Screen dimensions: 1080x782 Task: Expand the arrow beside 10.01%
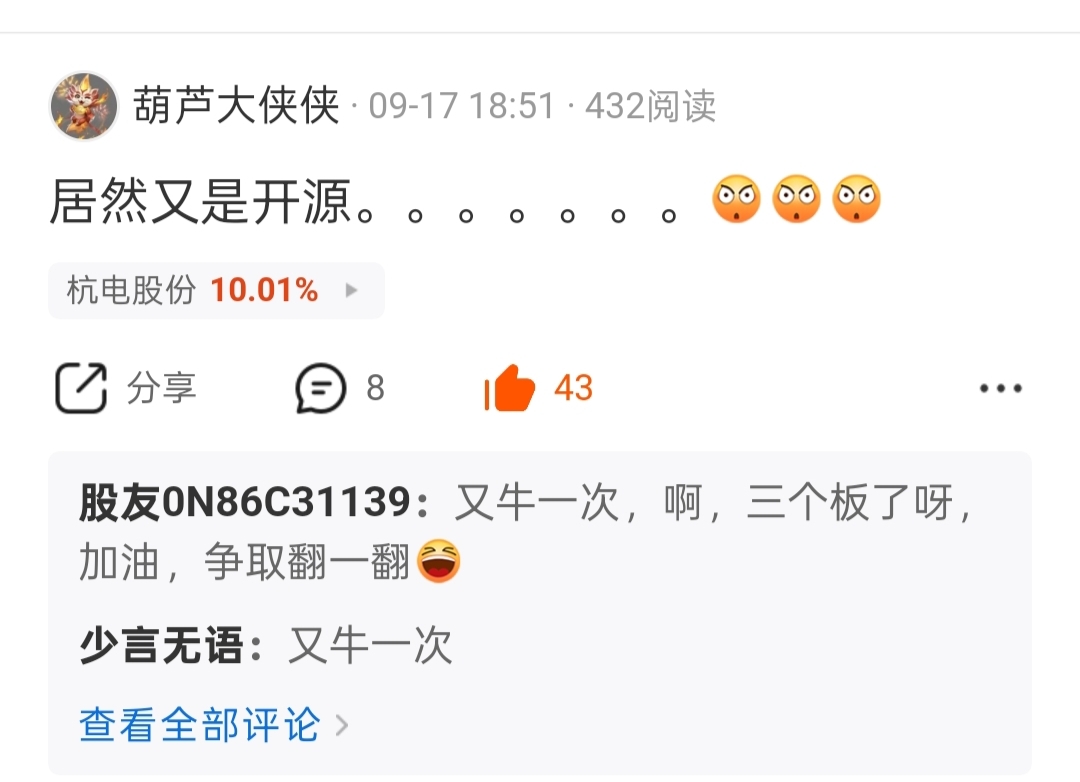pyautogui.click(x=351, y=290)
